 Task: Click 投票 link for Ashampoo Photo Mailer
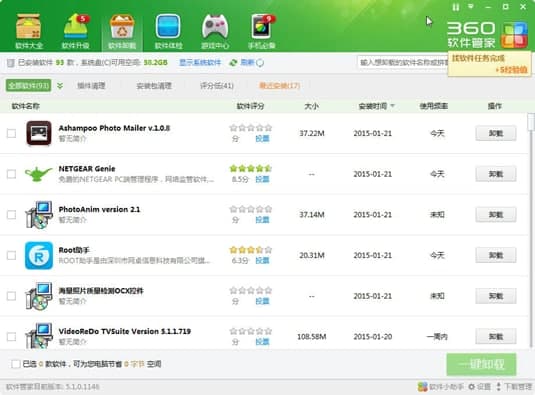click(262, 138)
